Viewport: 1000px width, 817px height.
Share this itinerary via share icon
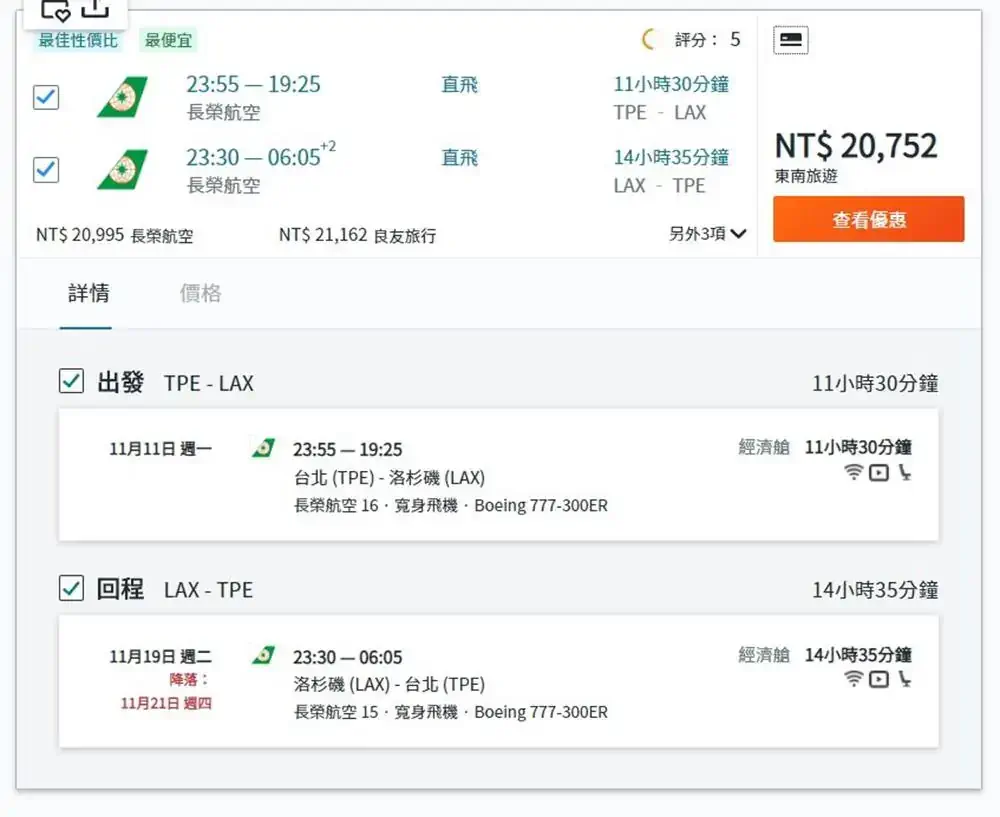point(95,7)
